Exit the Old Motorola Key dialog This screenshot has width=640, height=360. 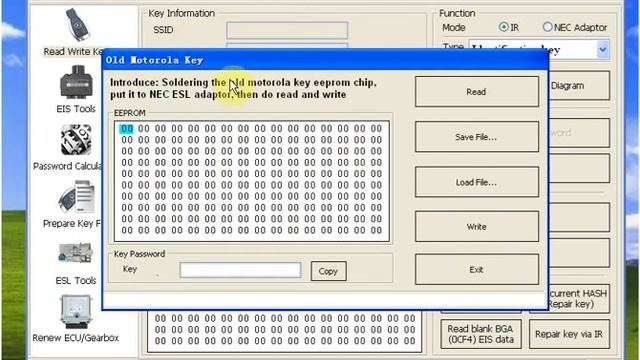pyautogui.click(x=477, y=269)
